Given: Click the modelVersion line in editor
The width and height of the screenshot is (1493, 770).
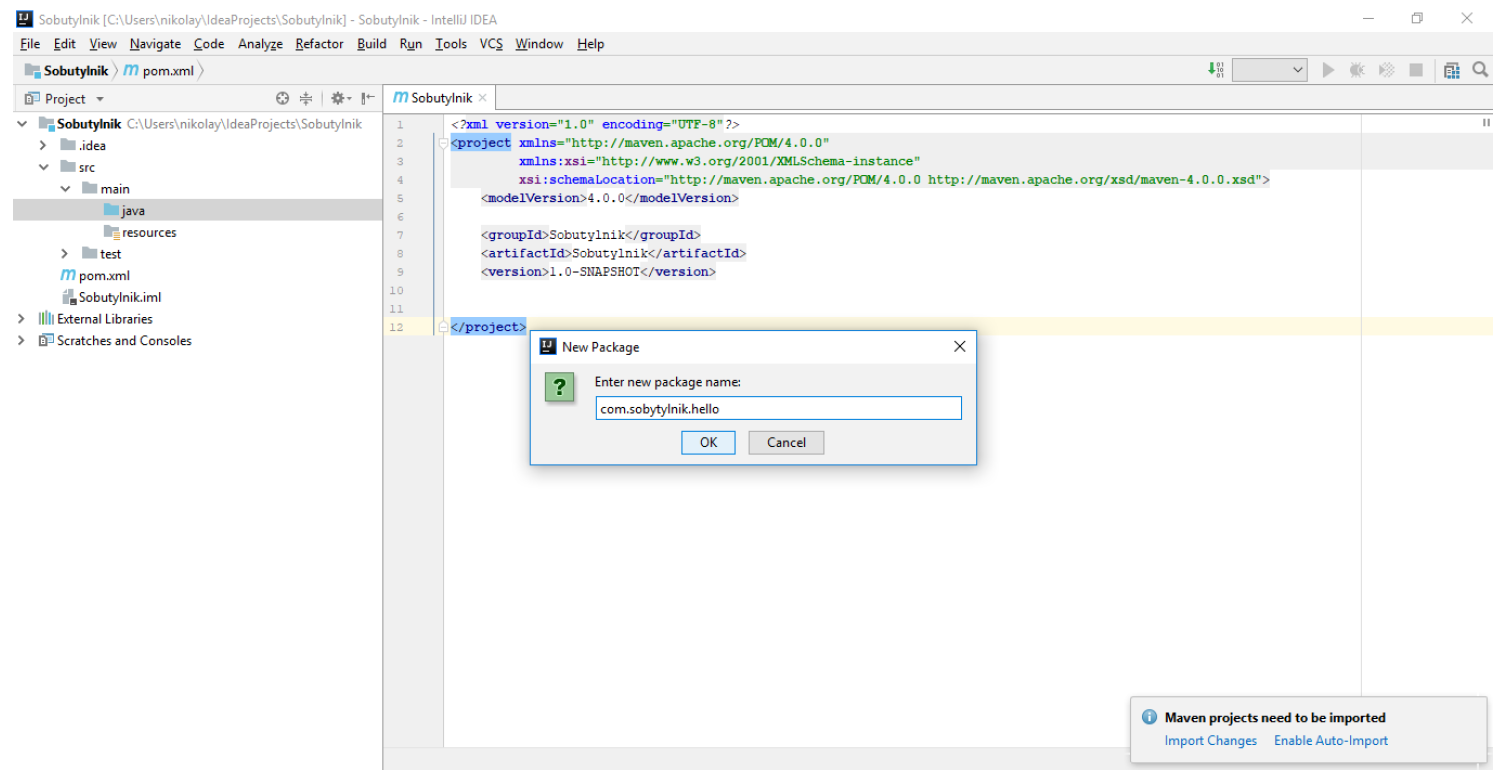Looking at the screenshot, I should tap(609, 198).
